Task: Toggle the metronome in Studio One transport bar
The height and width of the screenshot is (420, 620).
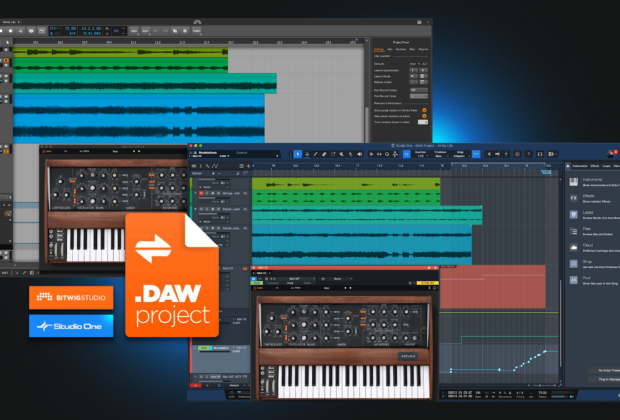Action: pos(510,392)
